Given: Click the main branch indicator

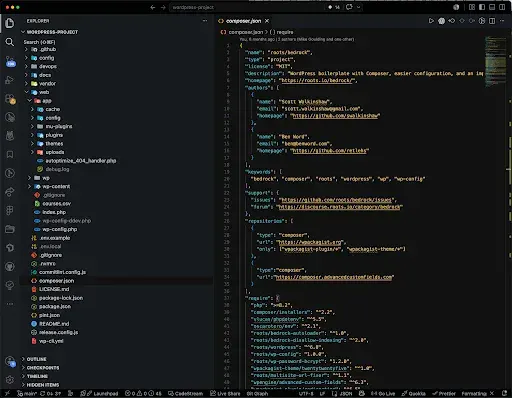Looking at the screenshot, I should pyautogui.click(x=27, y=394).
